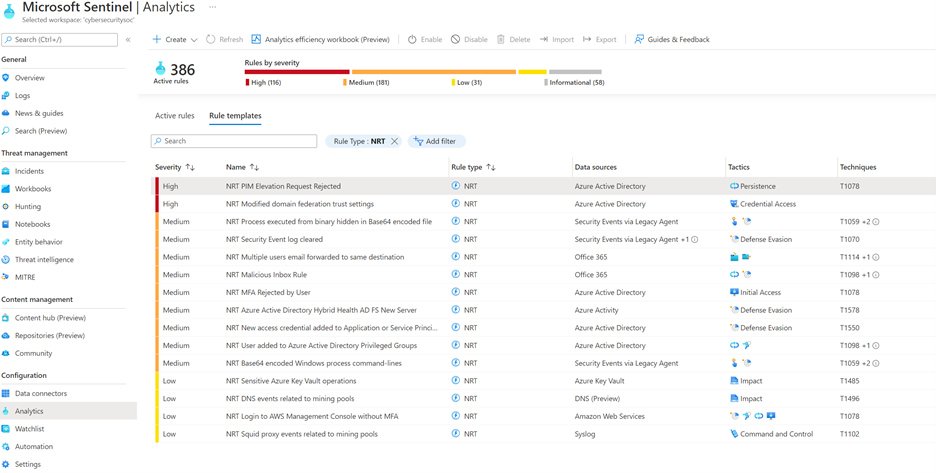Viewport: 936px width, 473px height.
Task: Open Repositories (Preview) in sidebar
Action: pos(50,336)
